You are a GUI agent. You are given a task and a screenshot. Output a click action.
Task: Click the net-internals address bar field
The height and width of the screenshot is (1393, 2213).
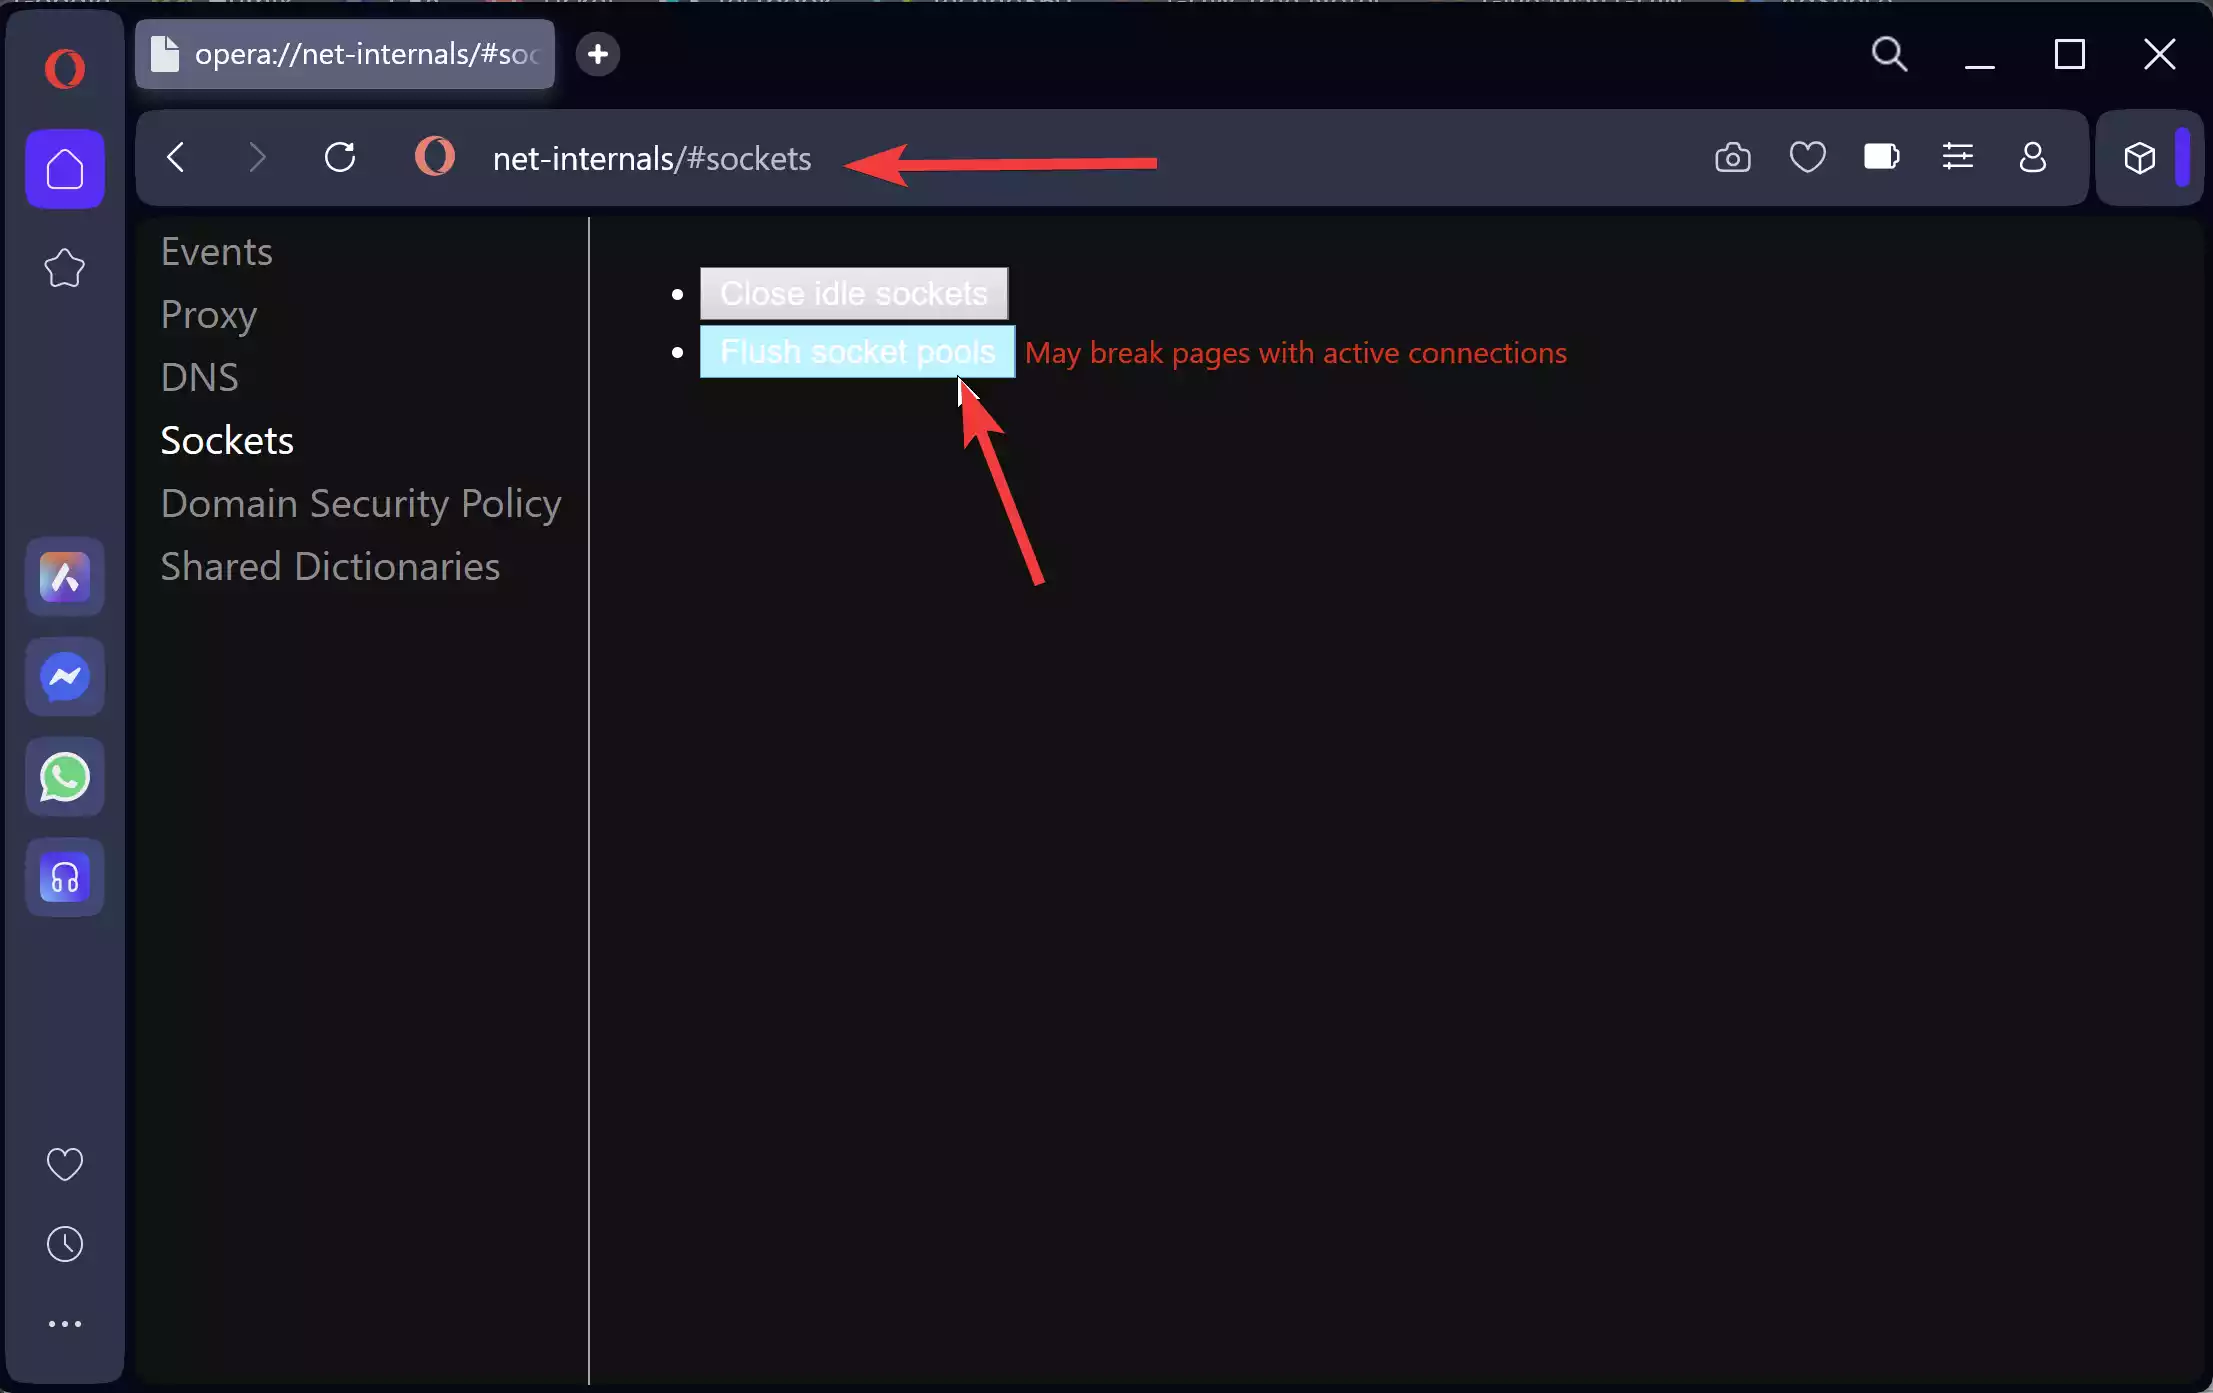(x=652, y=159)
